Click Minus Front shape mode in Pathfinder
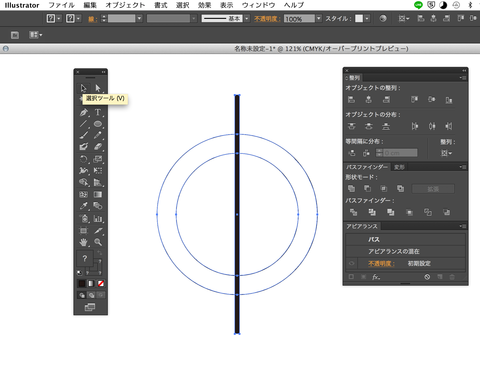This screenshot has width=480, height=385. tap(367, 188)
